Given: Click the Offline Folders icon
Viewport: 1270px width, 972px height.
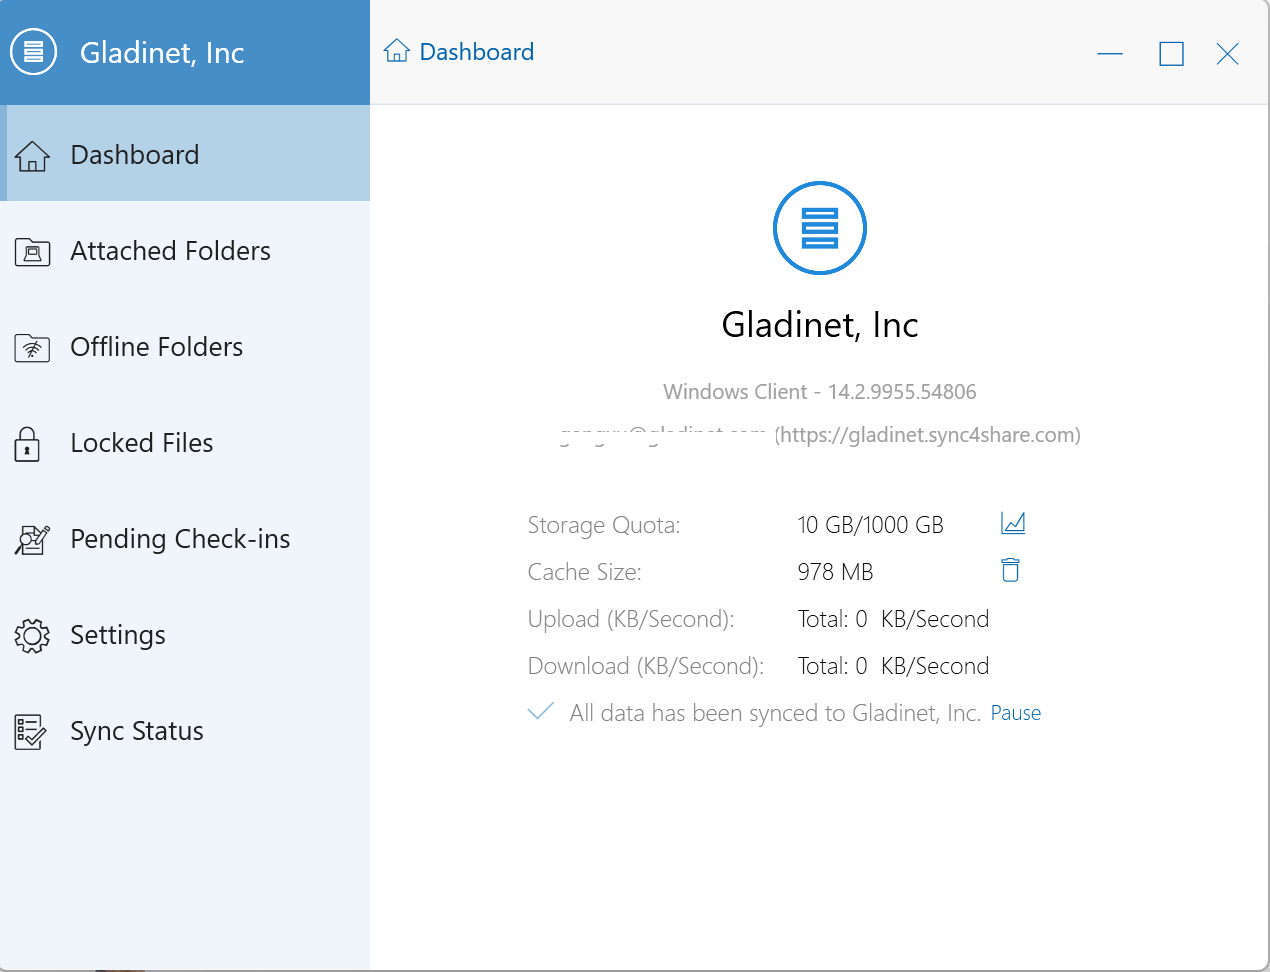Looking at the screenshot, I should [32, 348].
